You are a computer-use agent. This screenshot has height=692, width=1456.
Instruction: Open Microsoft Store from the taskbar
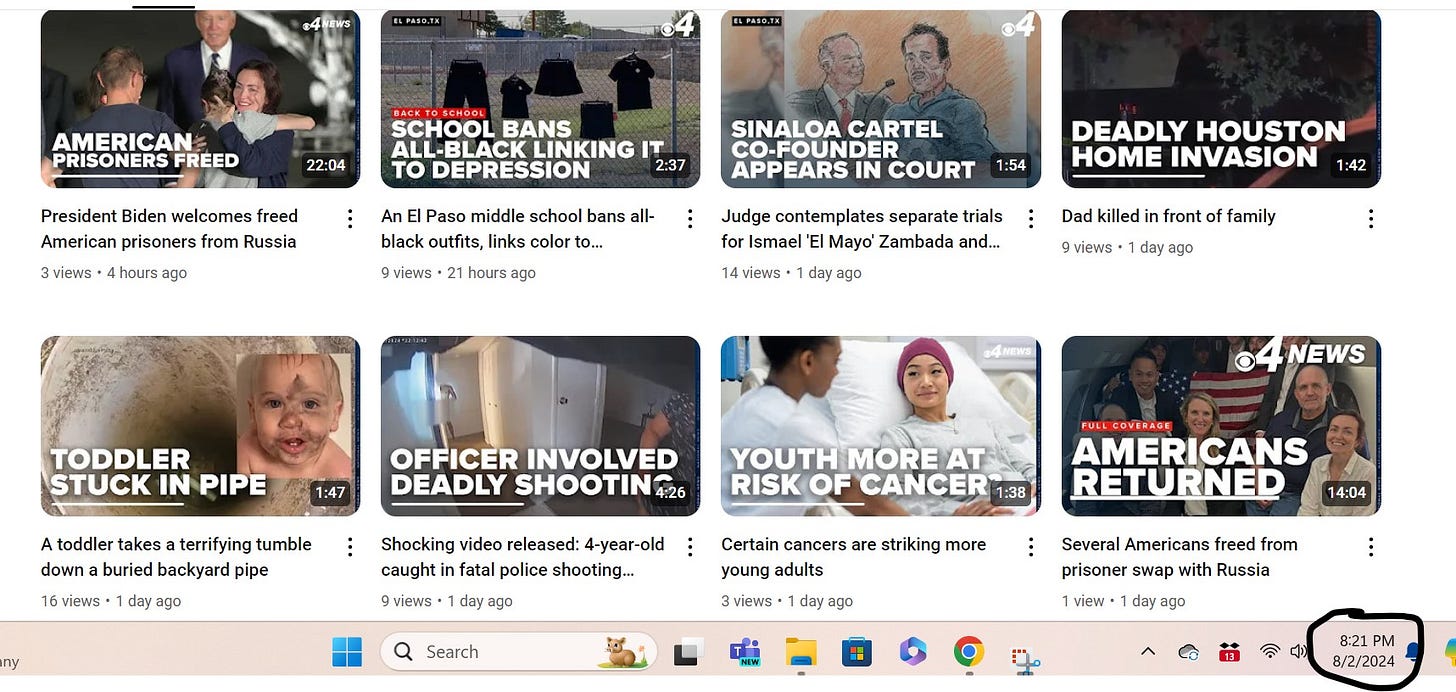(856, 652)
